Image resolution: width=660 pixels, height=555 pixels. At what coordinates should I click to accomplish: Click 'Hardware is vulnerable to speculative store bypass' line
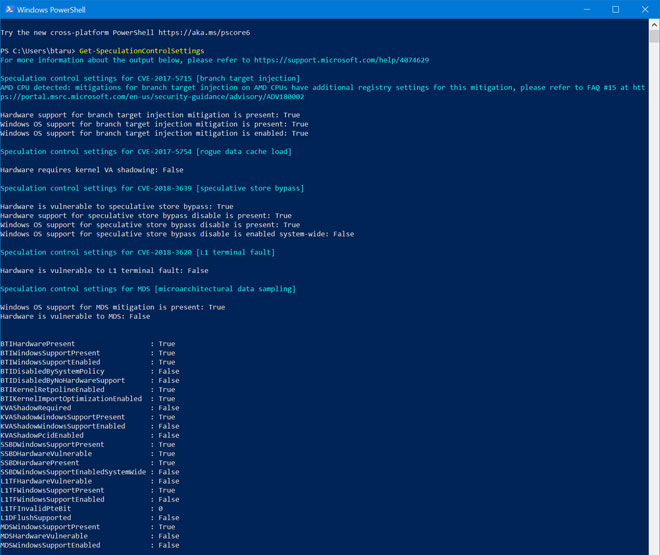[x=117, y=207]
